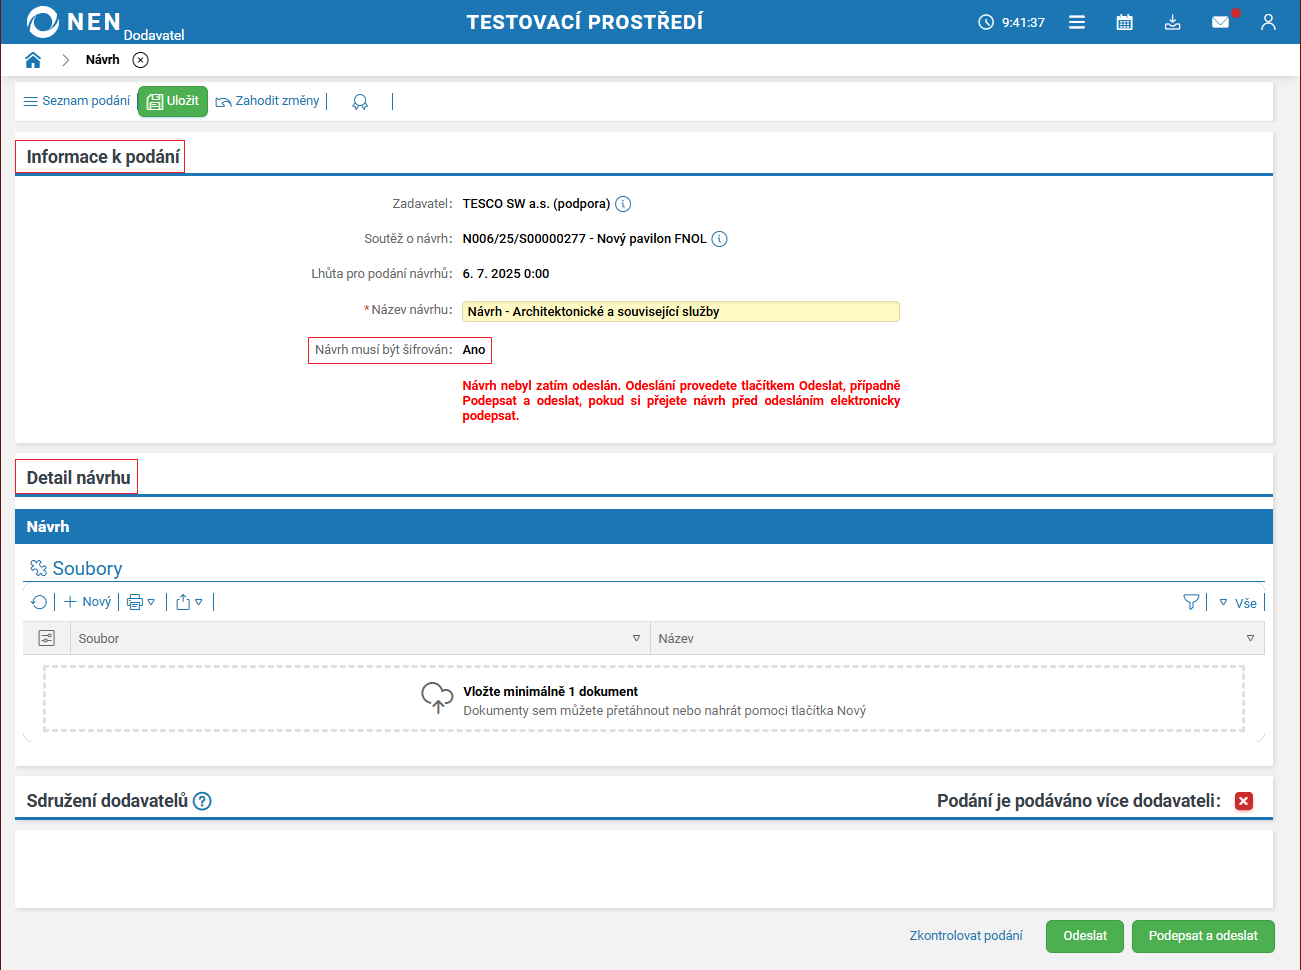Image resolution: width=1301 pixels, height=970 pixels.
Task: Show info about Nový pavilon FNOL
Action: [x=720, y=239]
